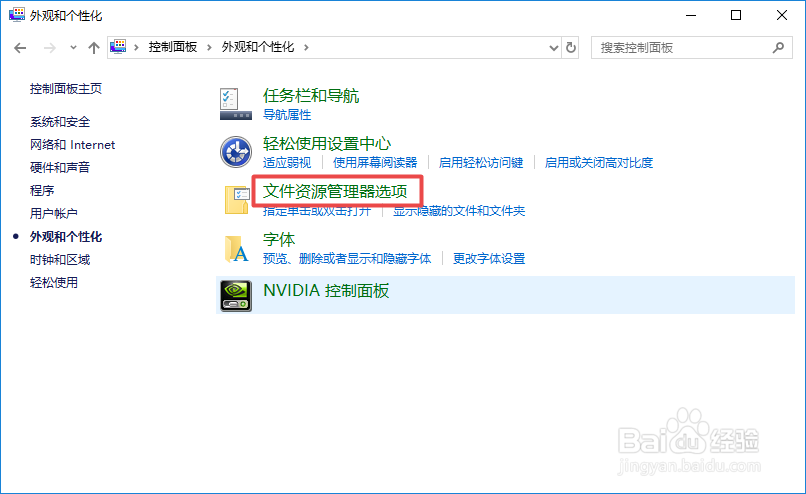Minimize the 外观和个性化 window
Image resolution: width=806 pixels, height=494 pixels.
pyautogui.click(x=691, y=15)
